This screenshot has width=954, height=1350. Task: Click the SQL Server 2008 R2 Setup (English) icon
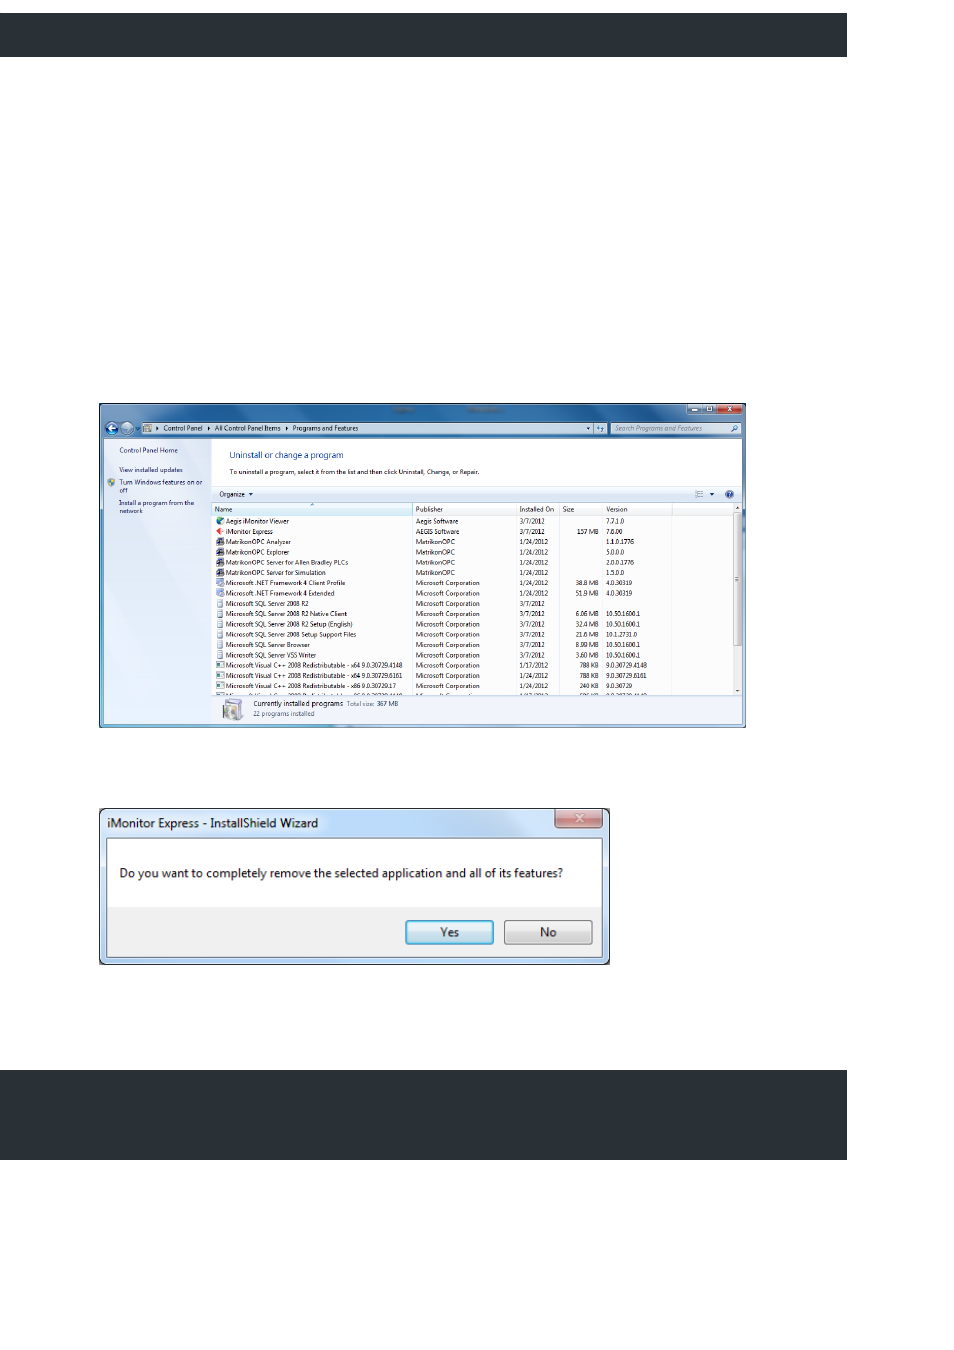point(220,624)
